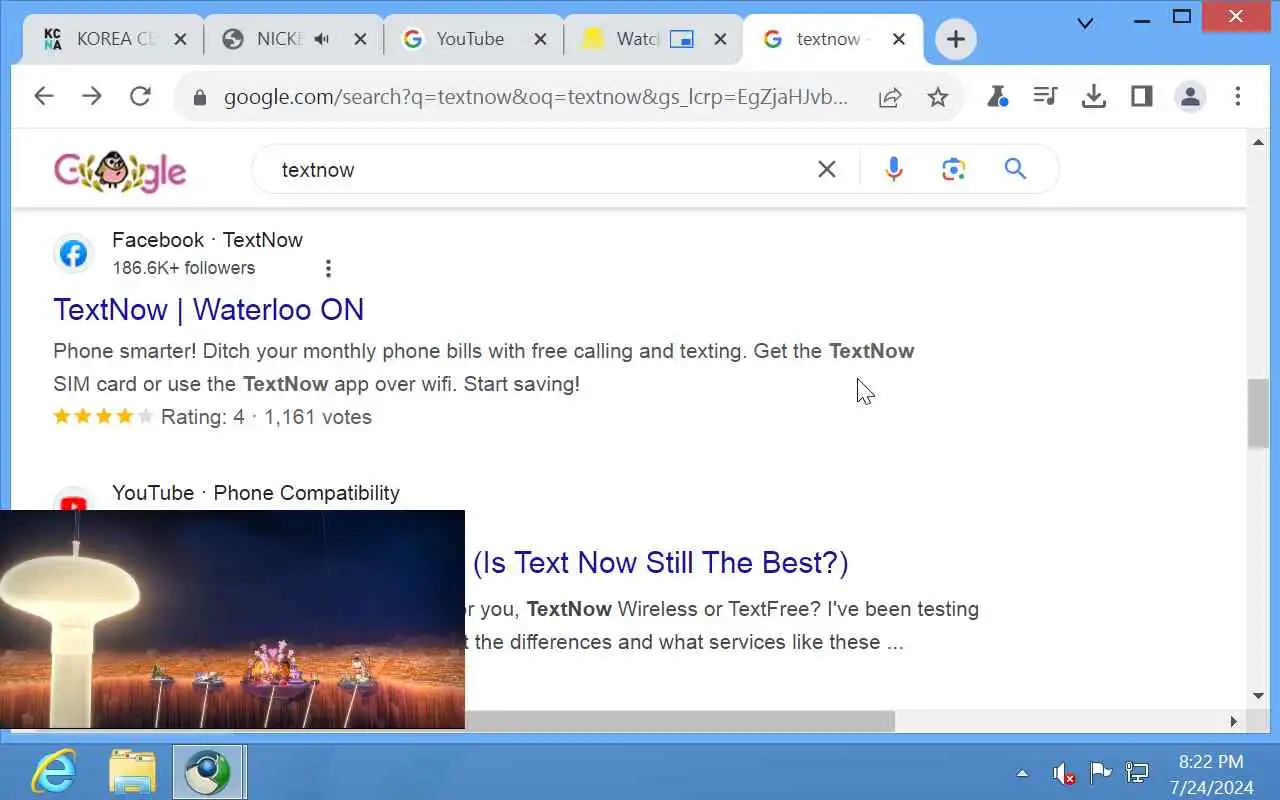The width and height of the screenshot is (1280, 800).
Task: Switch to the YouTube tab
Action: [x=472, y=39]
